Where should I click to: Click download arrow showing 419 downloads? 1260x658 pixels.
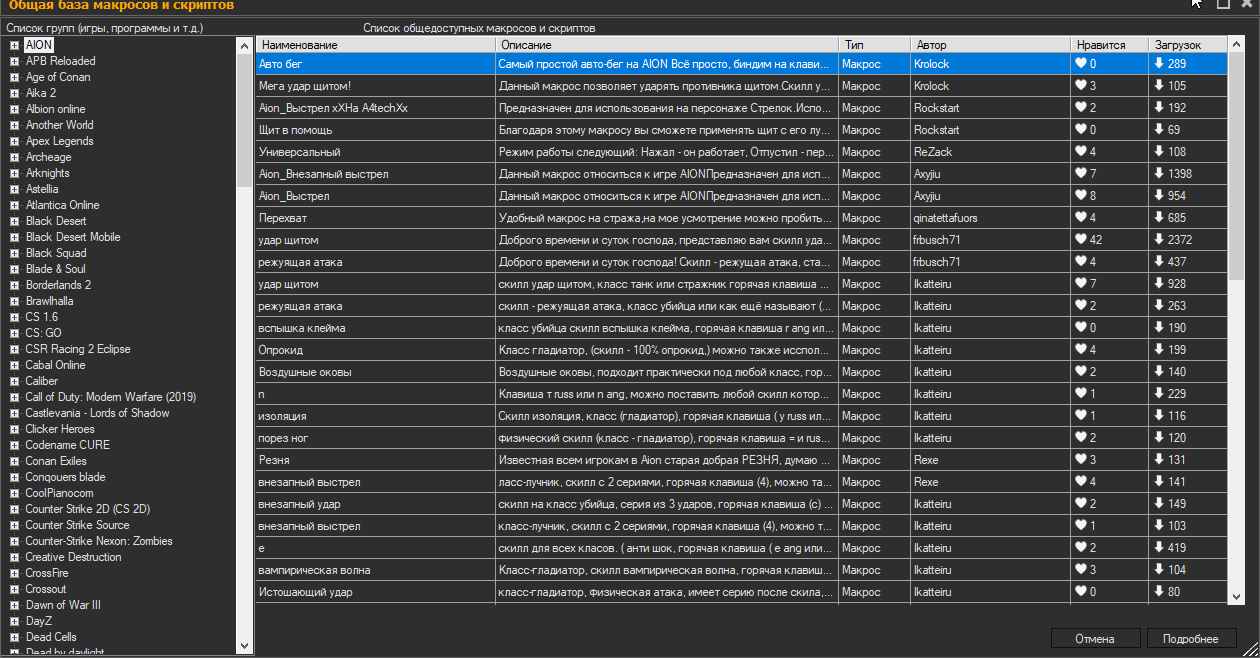click(1158, 548)
